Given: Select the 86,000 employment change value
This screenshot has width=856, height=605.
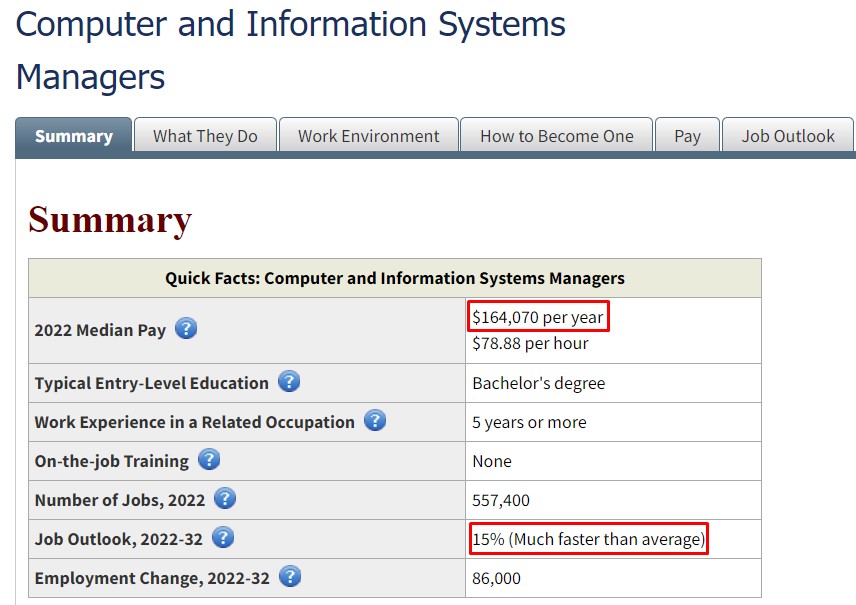Looking at the screenshot, I should pyautogui.click(x=496, y=578).
